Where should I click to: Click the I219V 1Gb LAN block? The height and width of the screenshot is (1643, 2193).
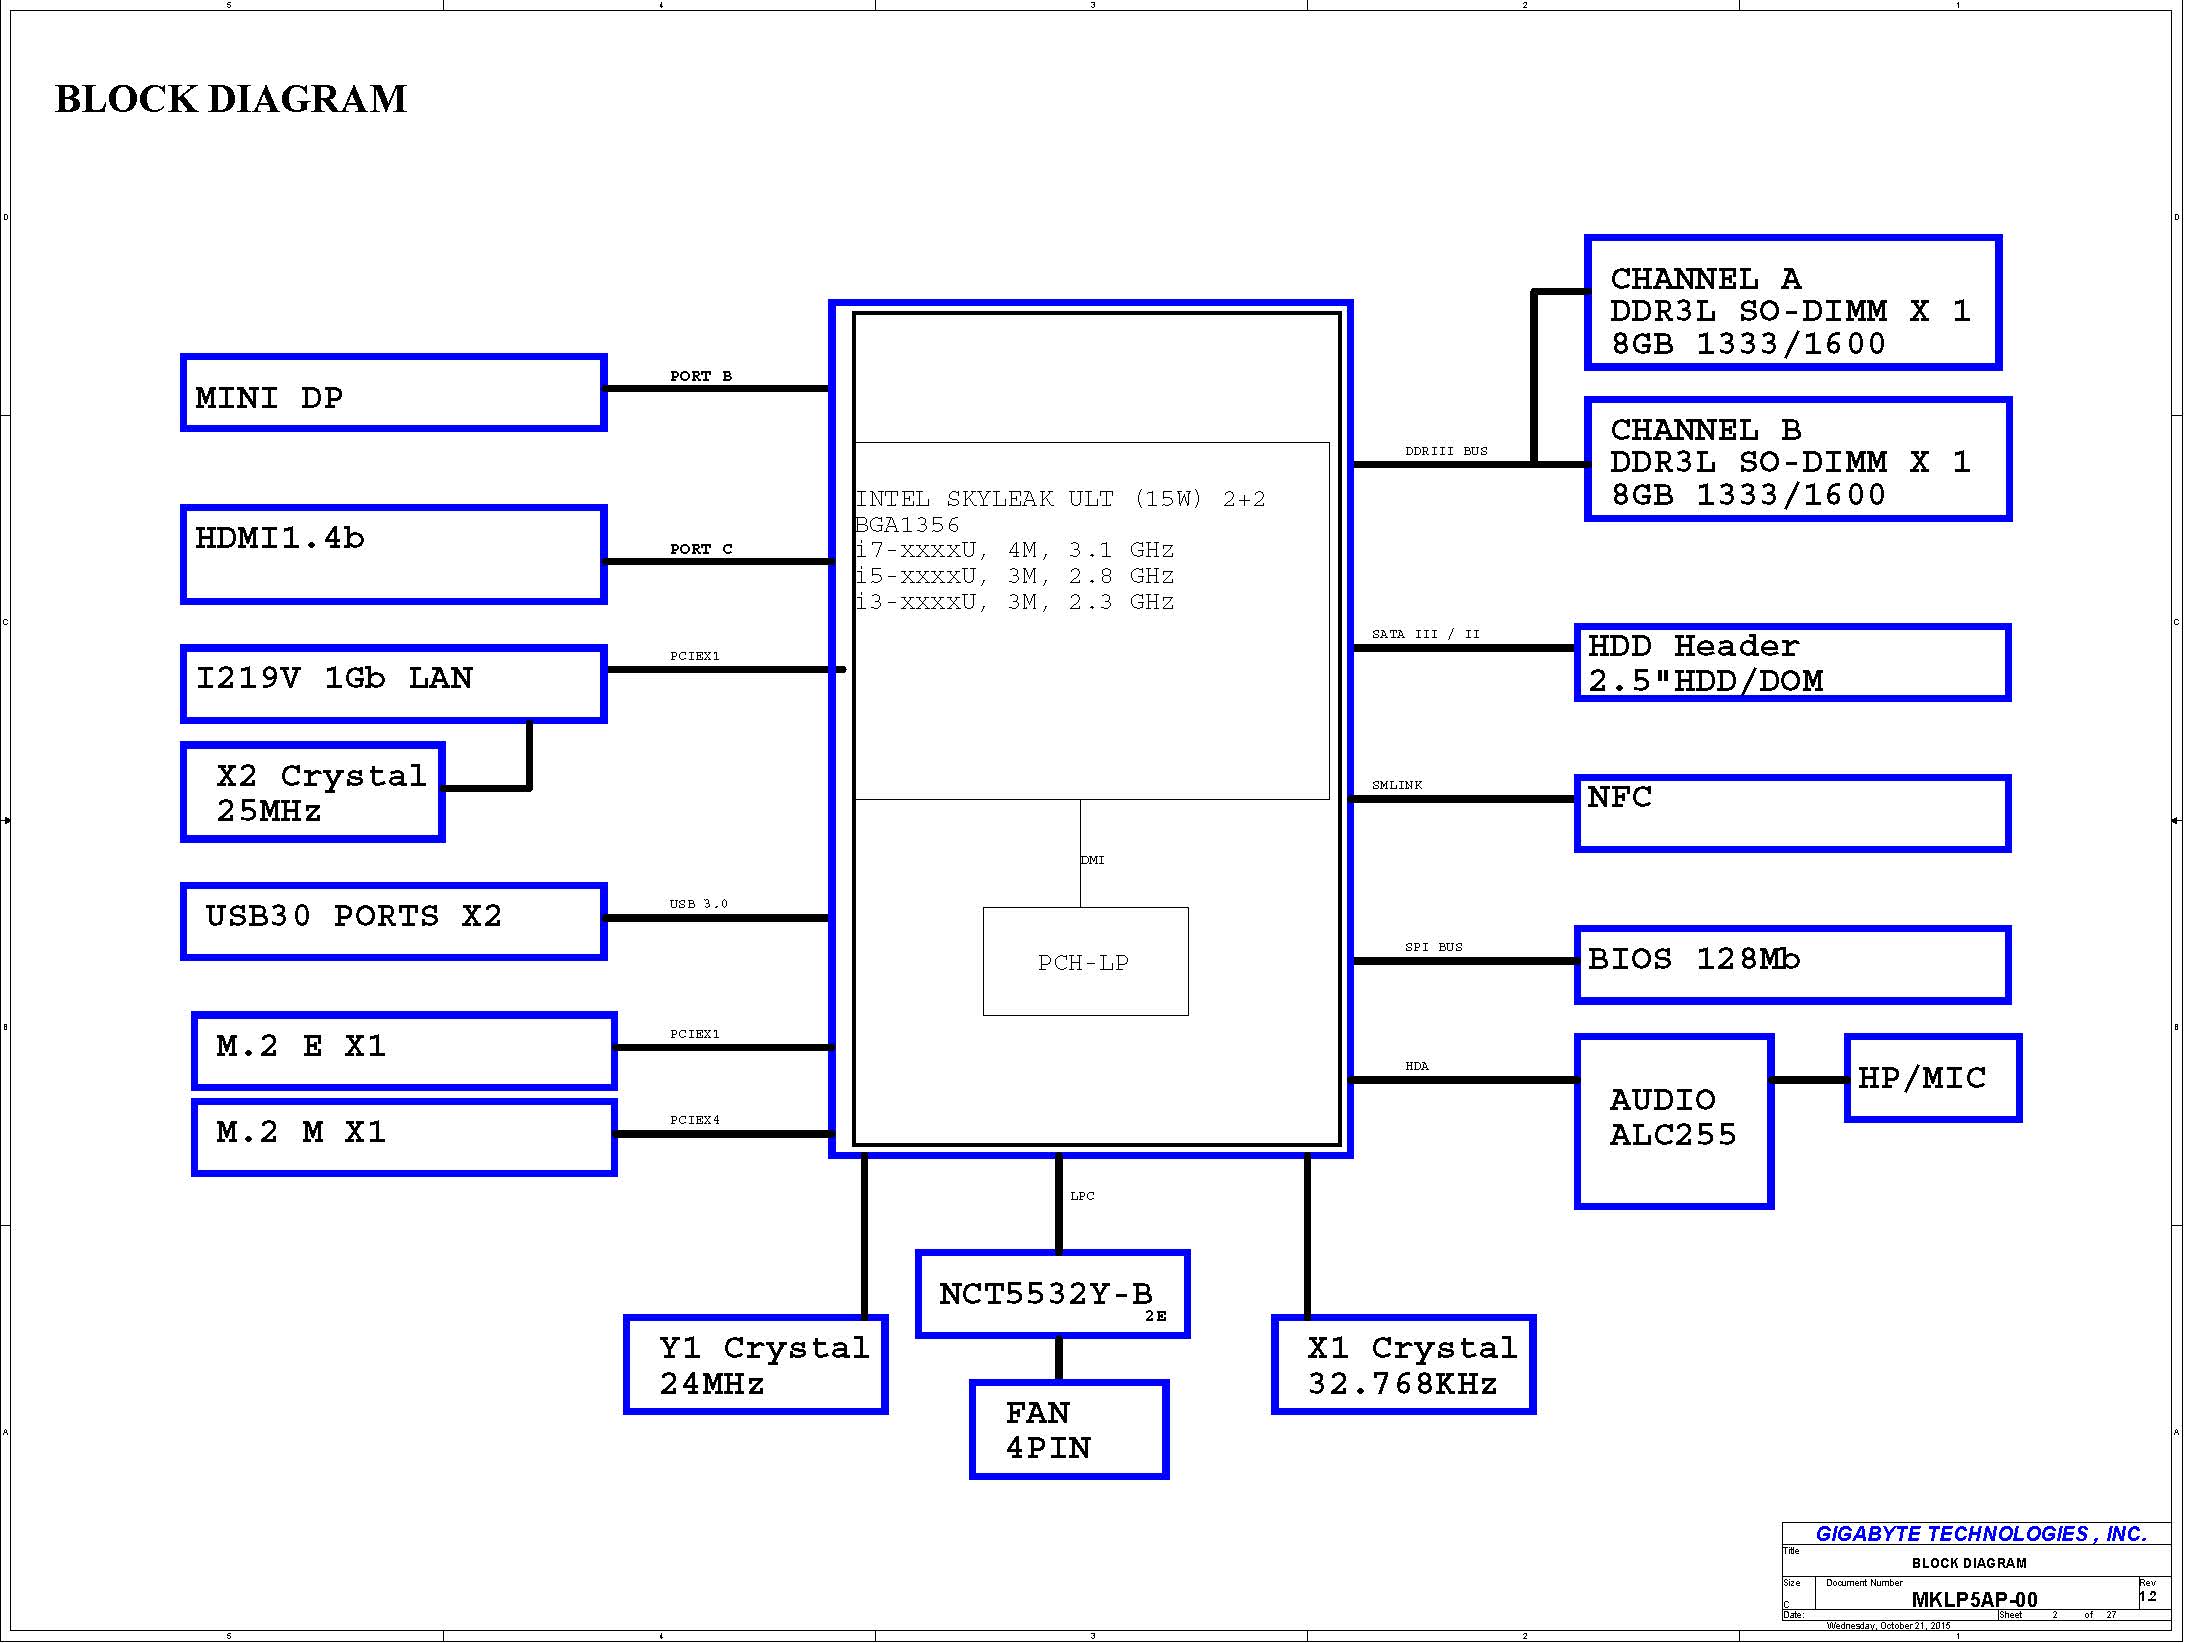pos(394,684)
